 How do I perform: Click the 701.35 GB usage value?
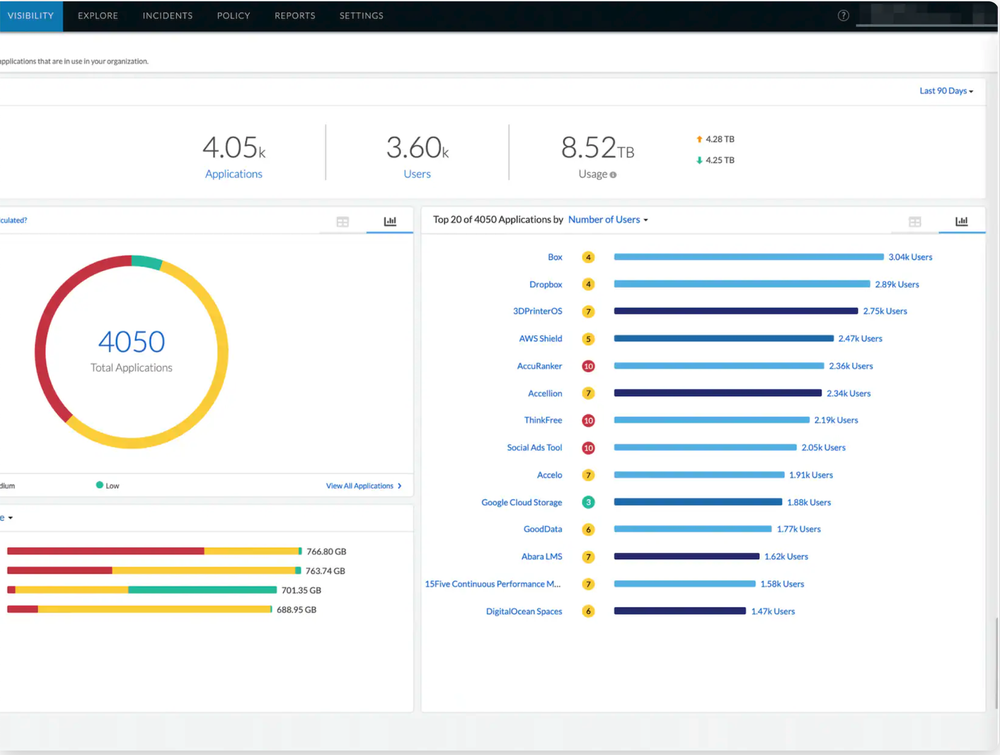pyautogui.click(x=301, y=590)
